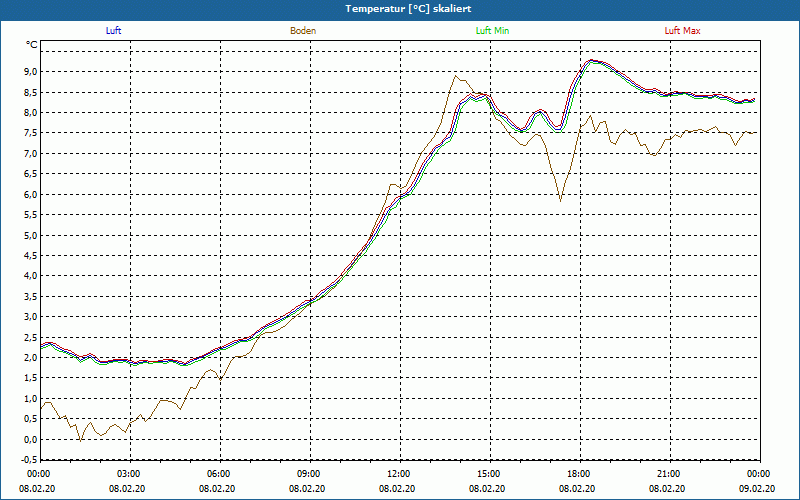Click the 12:00 time axis label

coord(398,474)
